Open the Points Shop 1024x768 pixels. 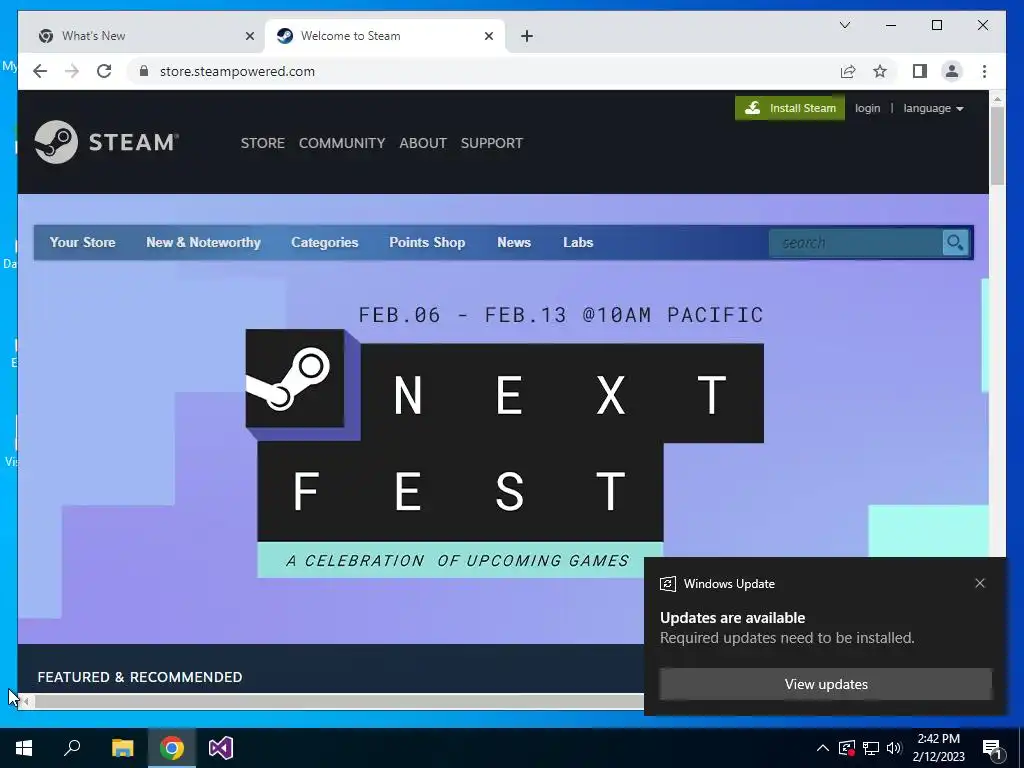tap(427, 242)
